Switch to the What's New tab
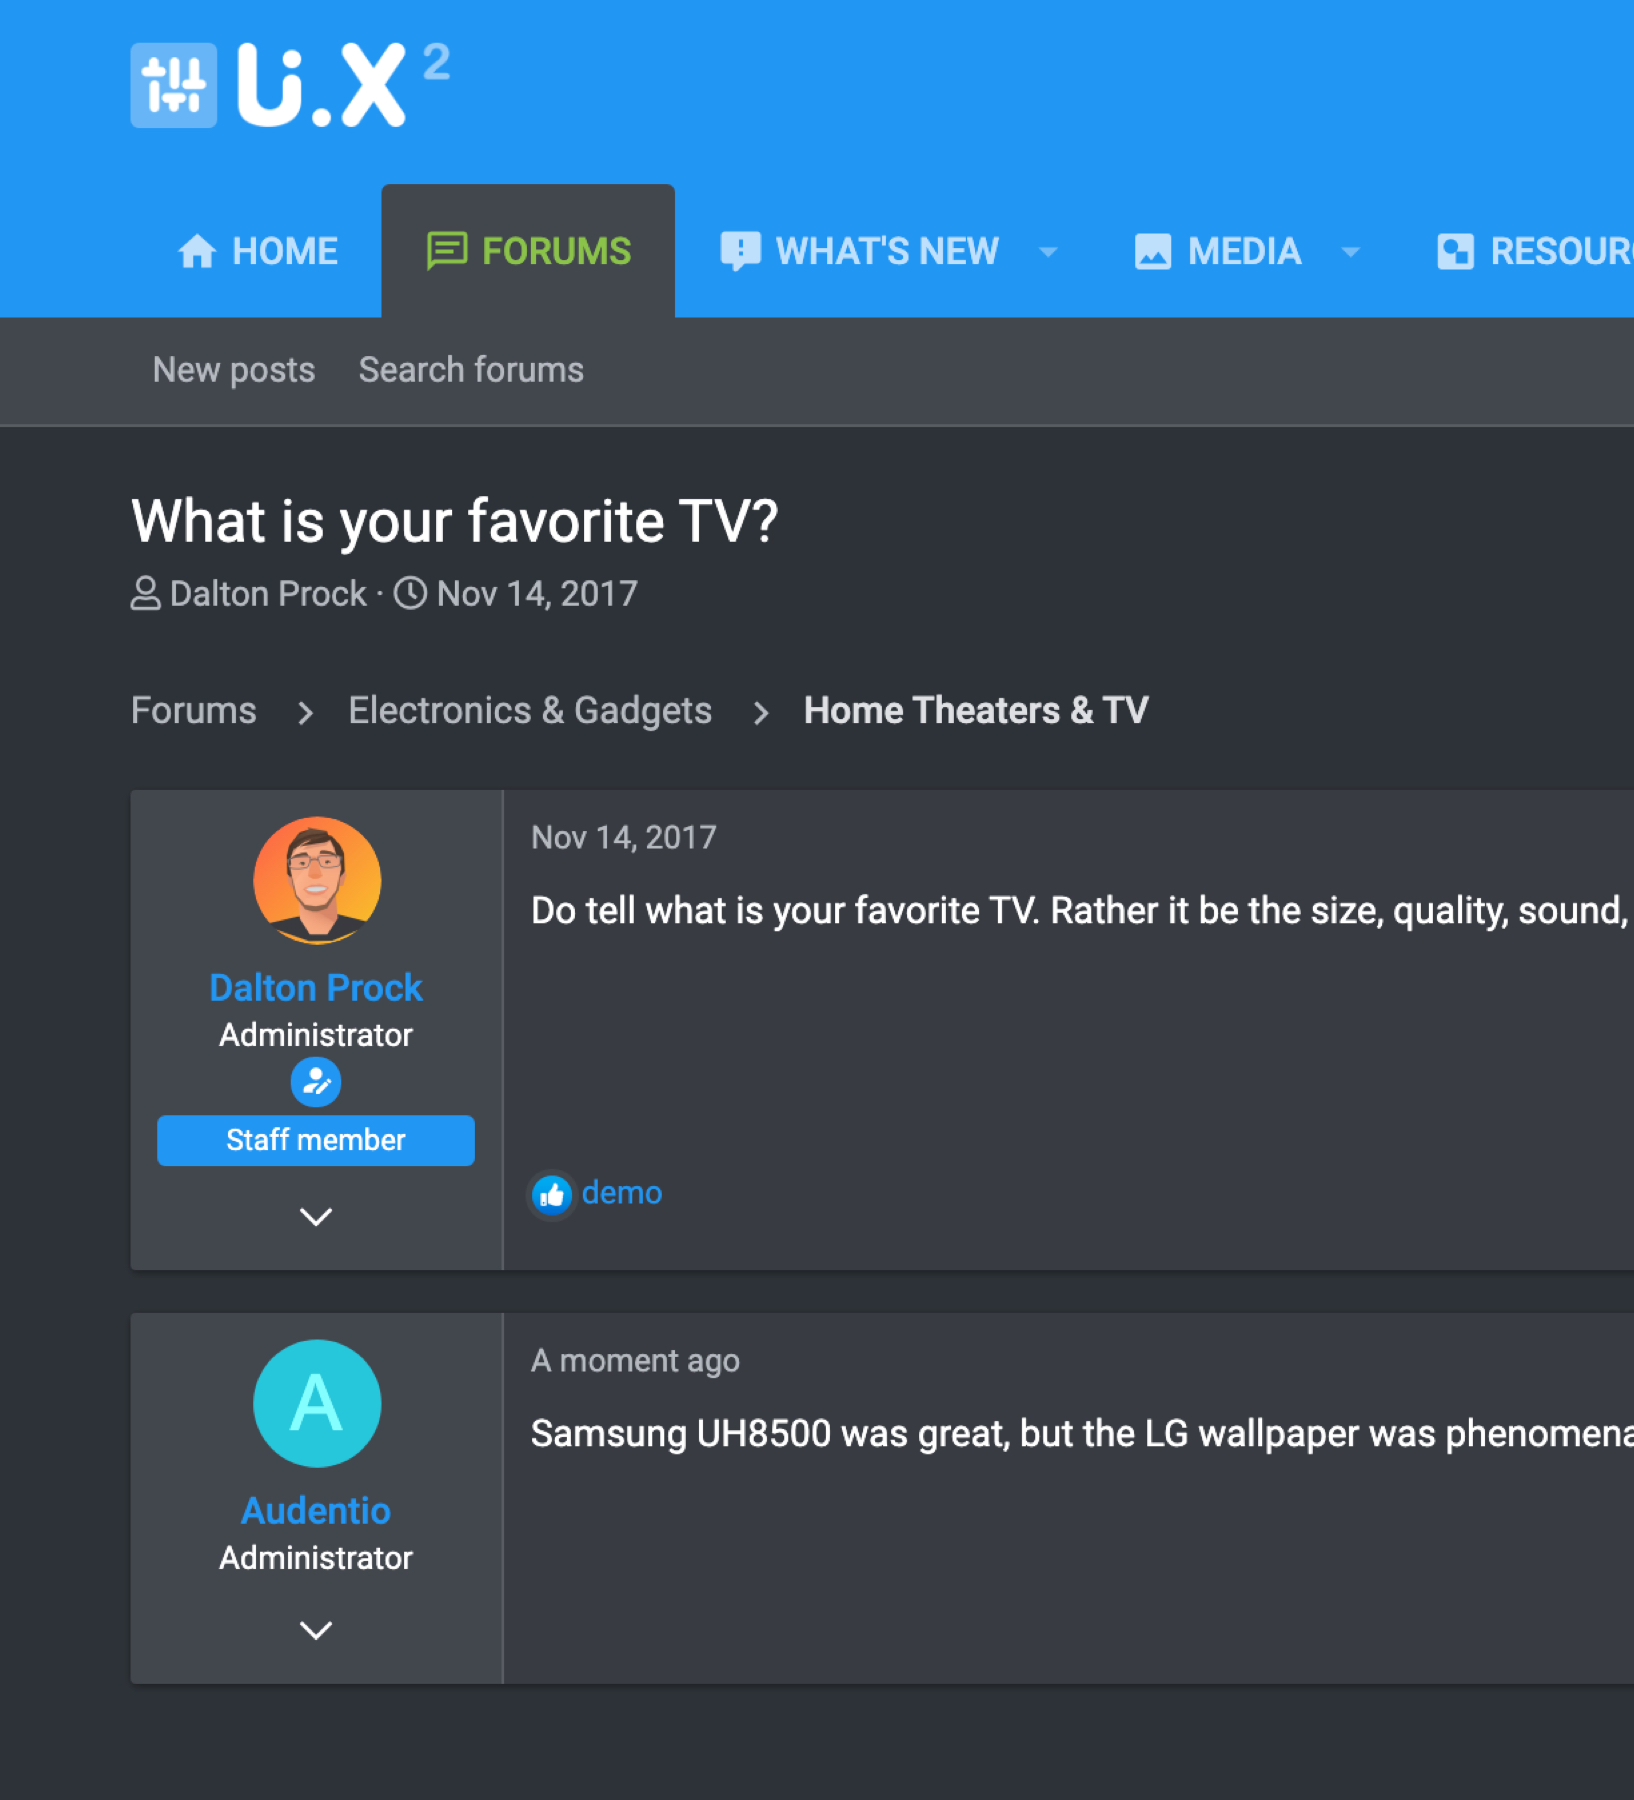 click(x=887, y=251)
